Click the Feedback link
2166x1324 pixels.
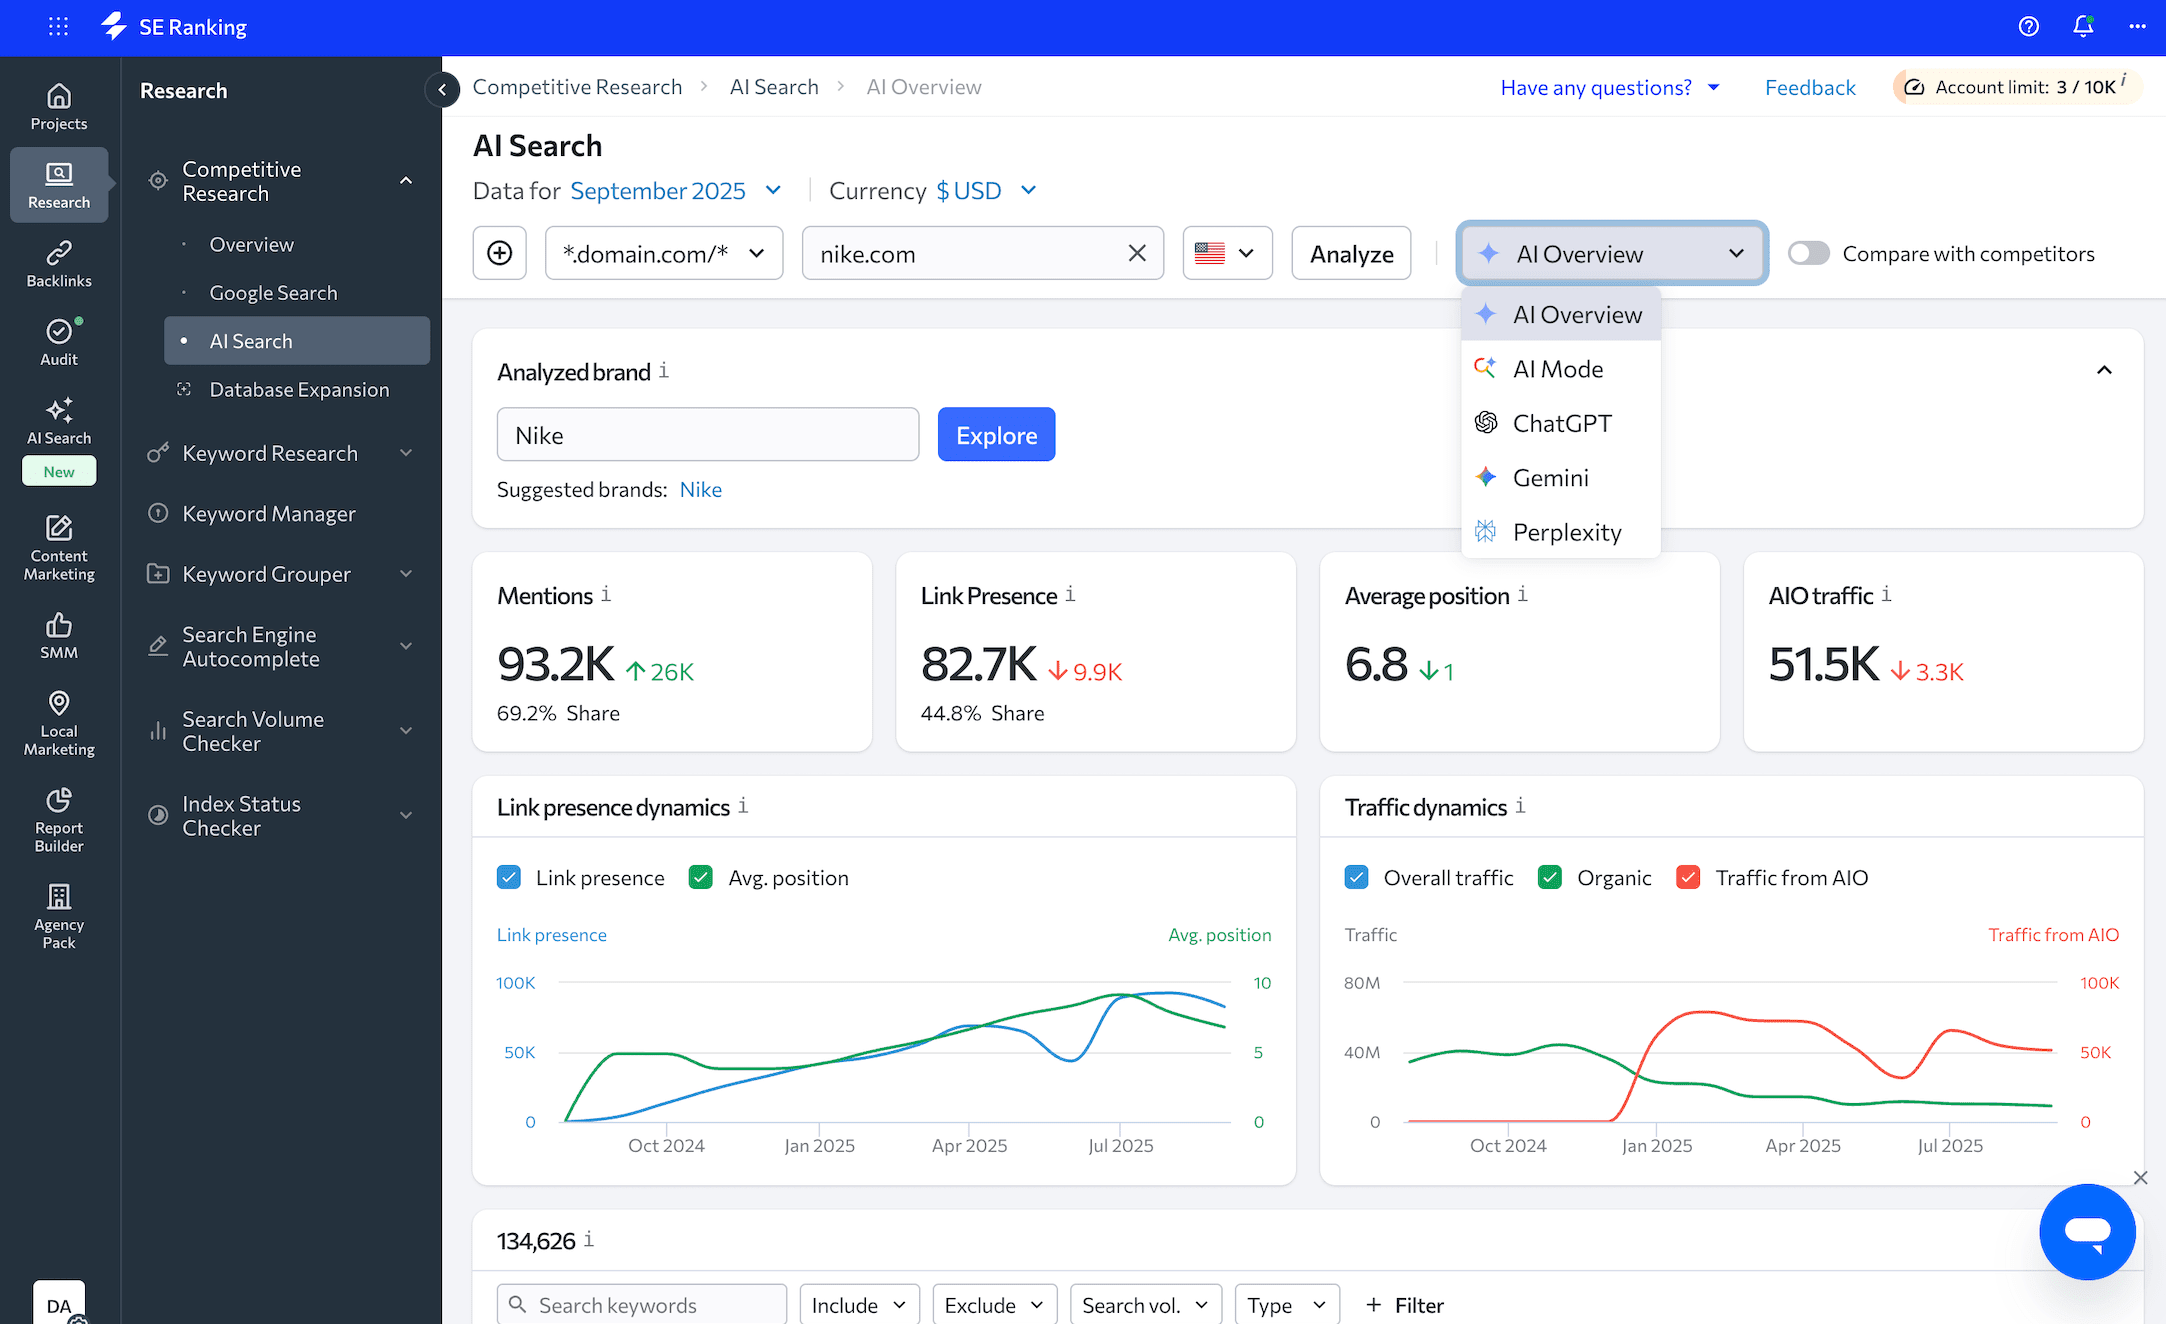pyautogui.click(x=1809, y=87)
